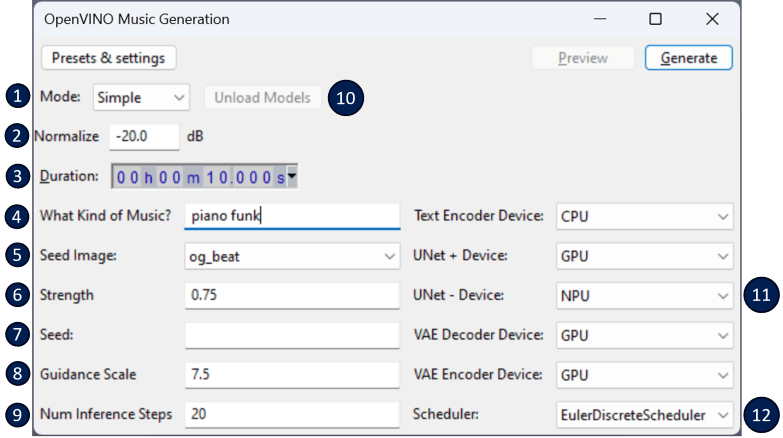The image size is (783, 438).
Task: Click the Strength input field
Action: (292, 296)
